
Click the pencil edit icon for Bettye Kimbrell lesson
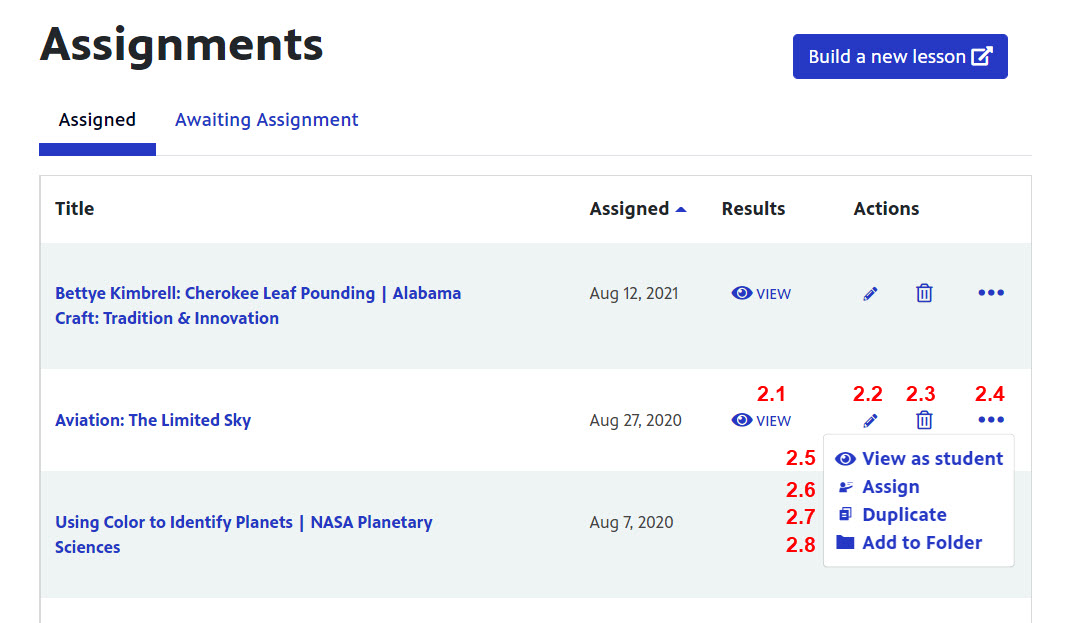870,294
